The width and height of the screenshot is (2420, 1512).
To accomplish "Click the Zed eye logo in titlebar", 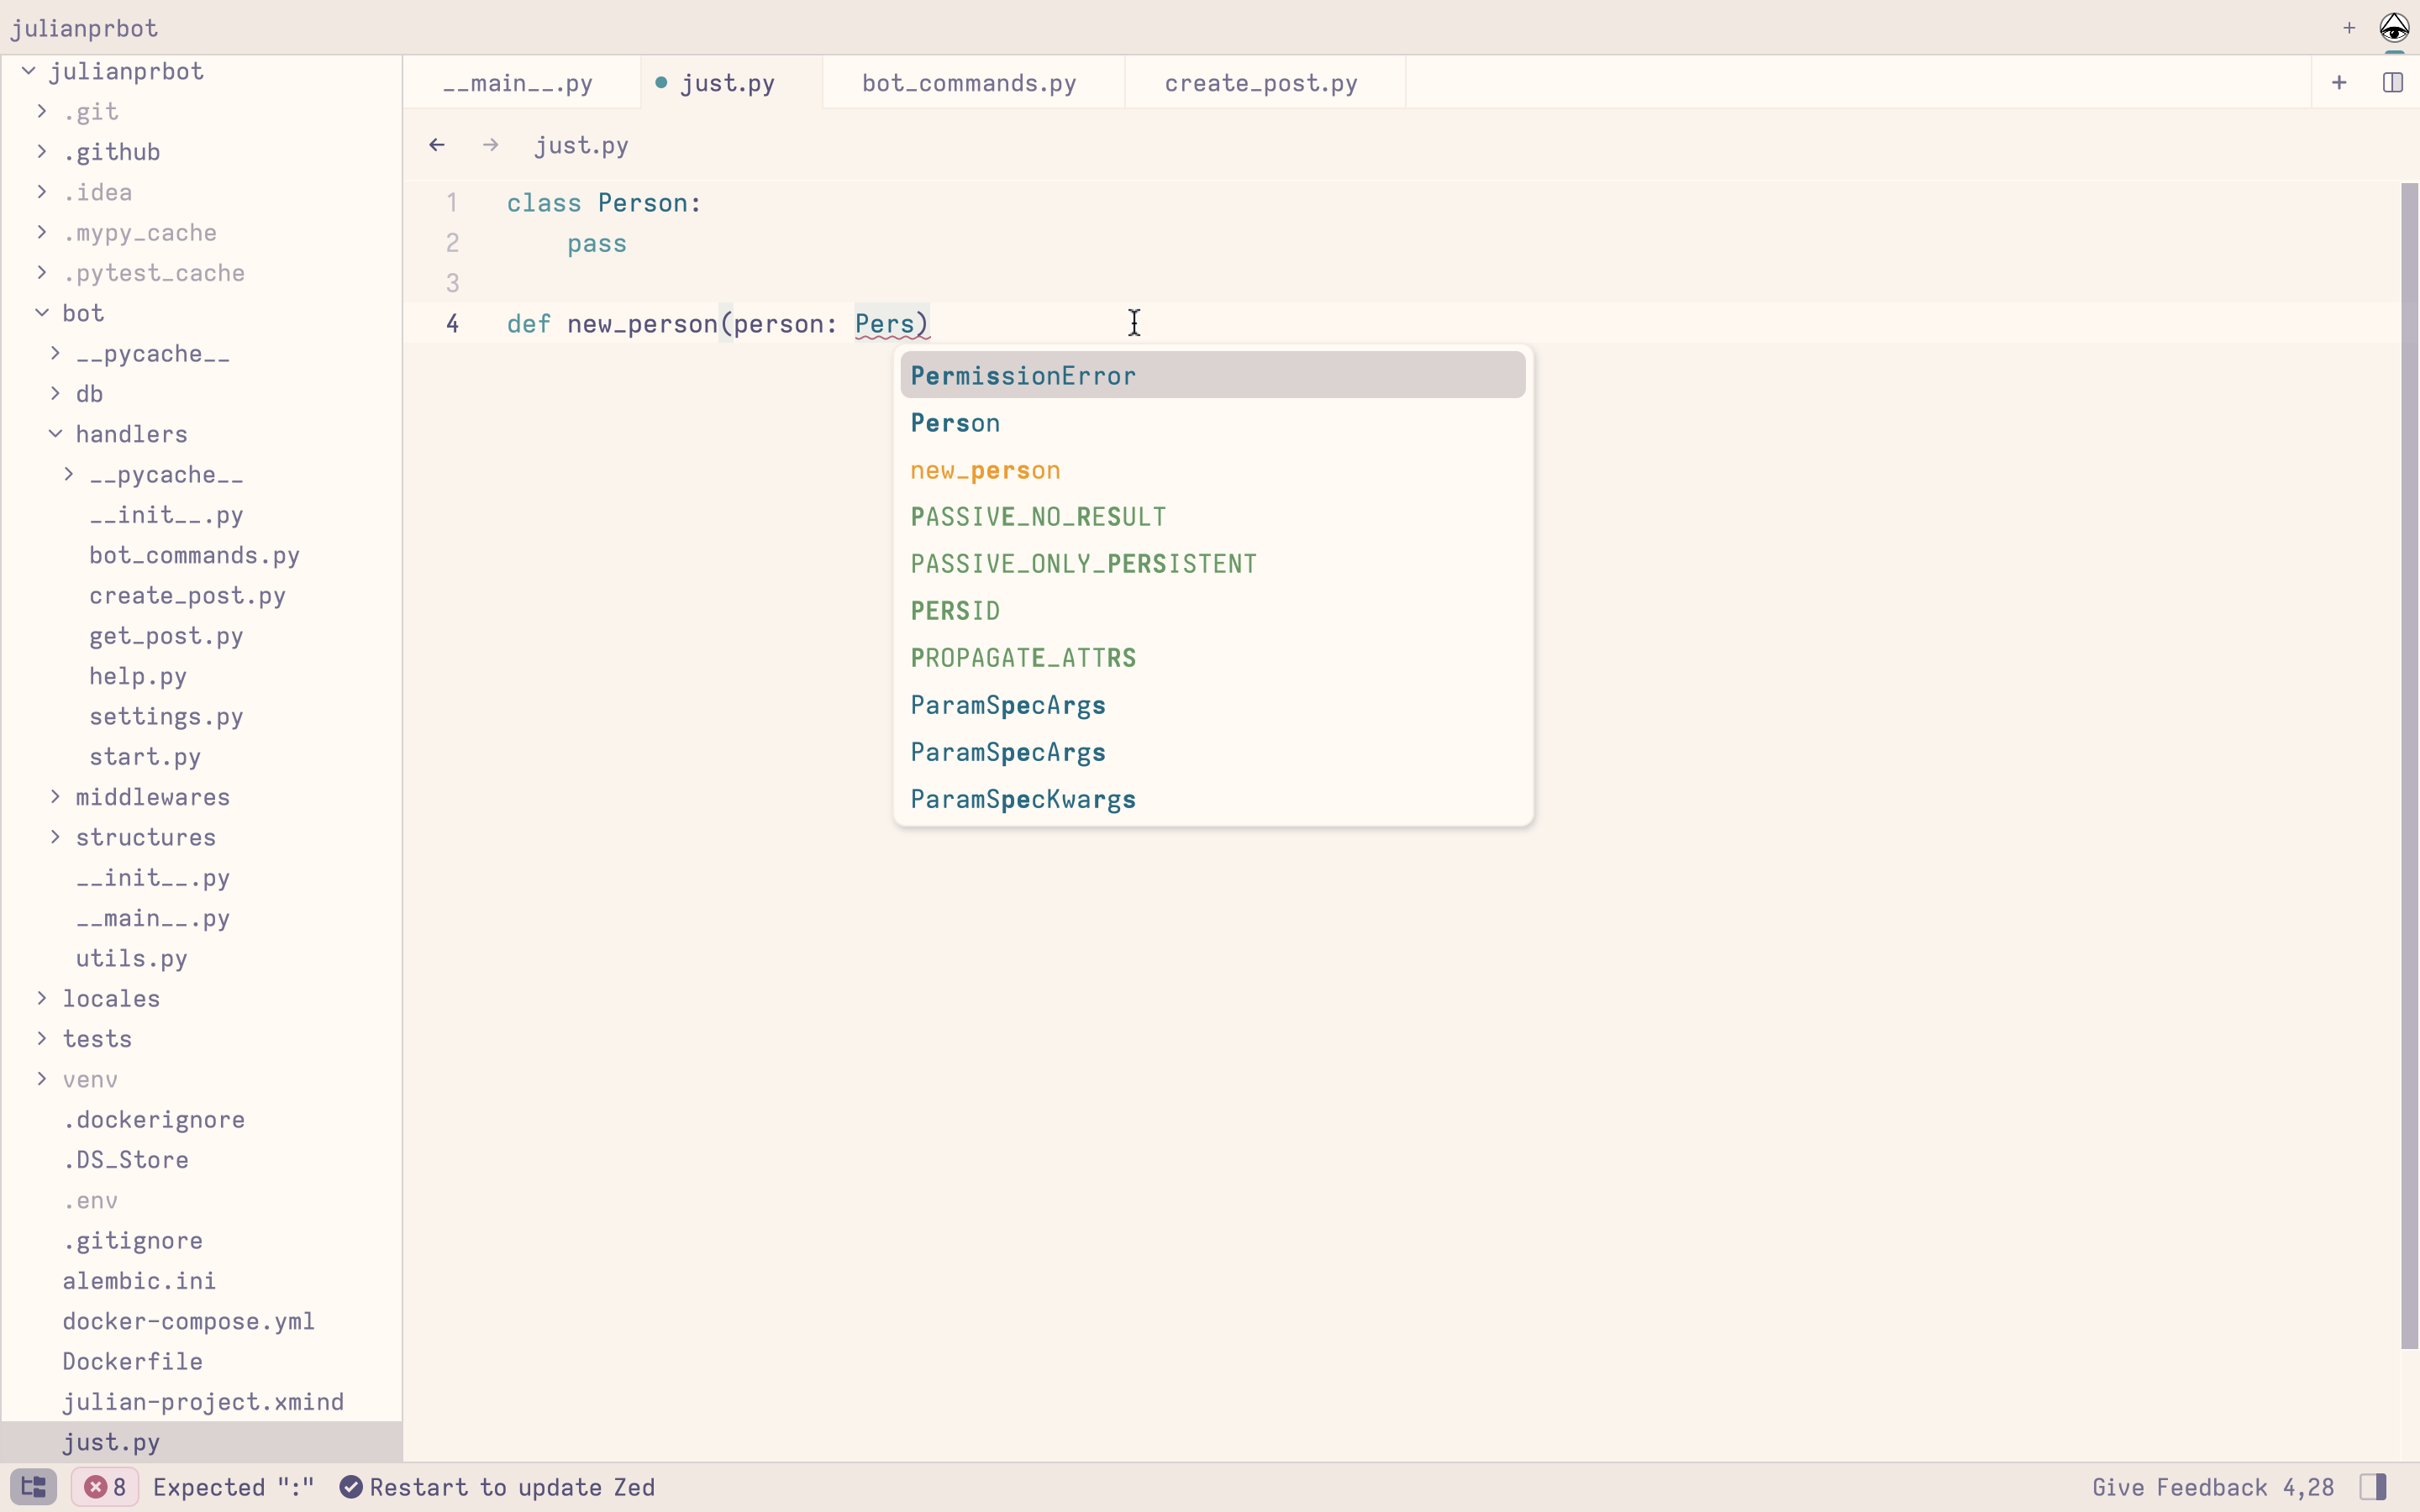I will (x=2393, y=27).
